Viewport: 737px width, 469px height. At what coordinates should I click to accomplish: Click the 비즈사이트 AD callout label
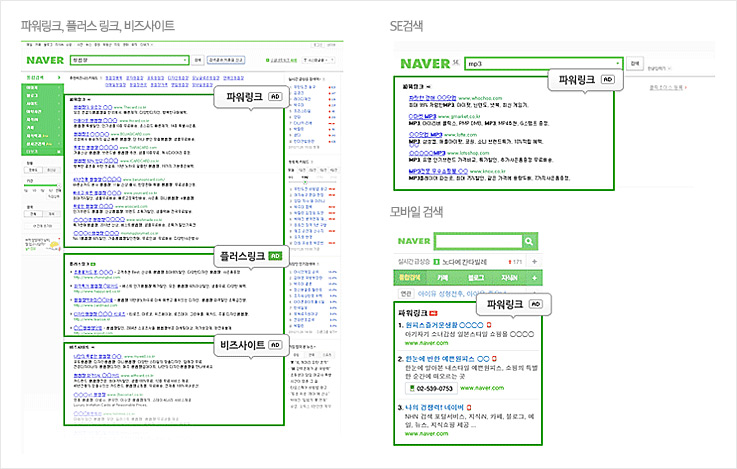pyautogui.click(x=251, y=345)
